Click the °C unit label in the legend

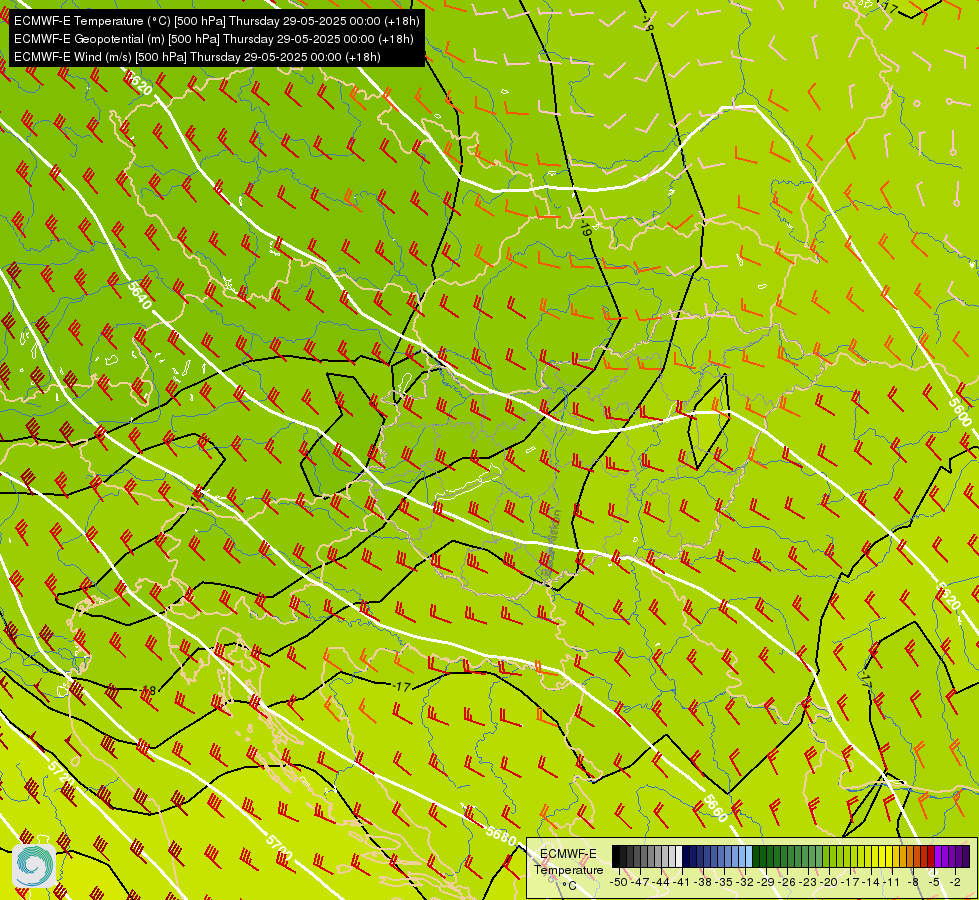point(569,886)
